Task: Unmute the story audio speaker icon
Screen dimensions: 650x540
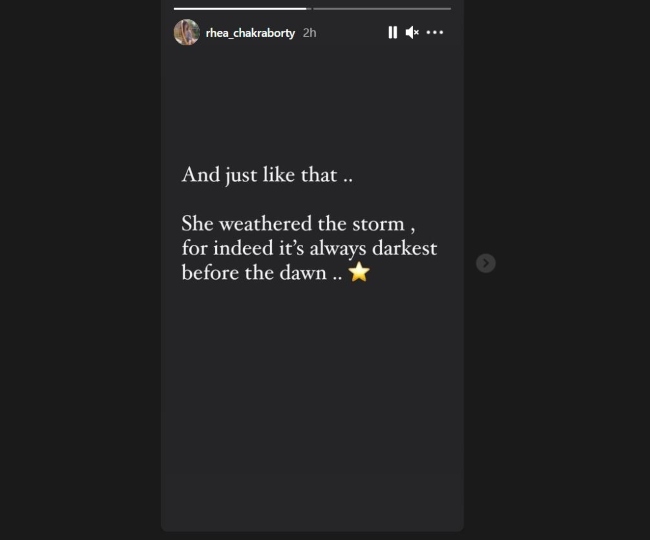Action: click(x=412, y=32)
